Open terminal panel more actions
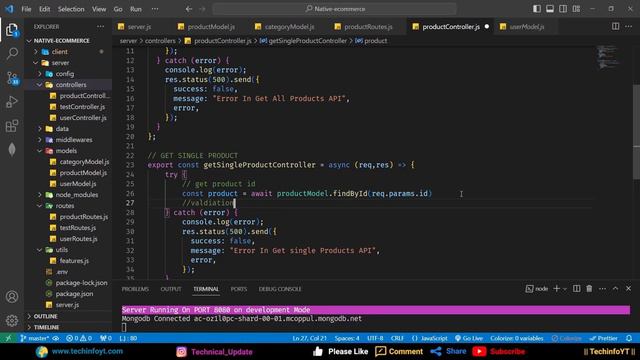This screenshot has width=640, height=360. click(602, 289)
